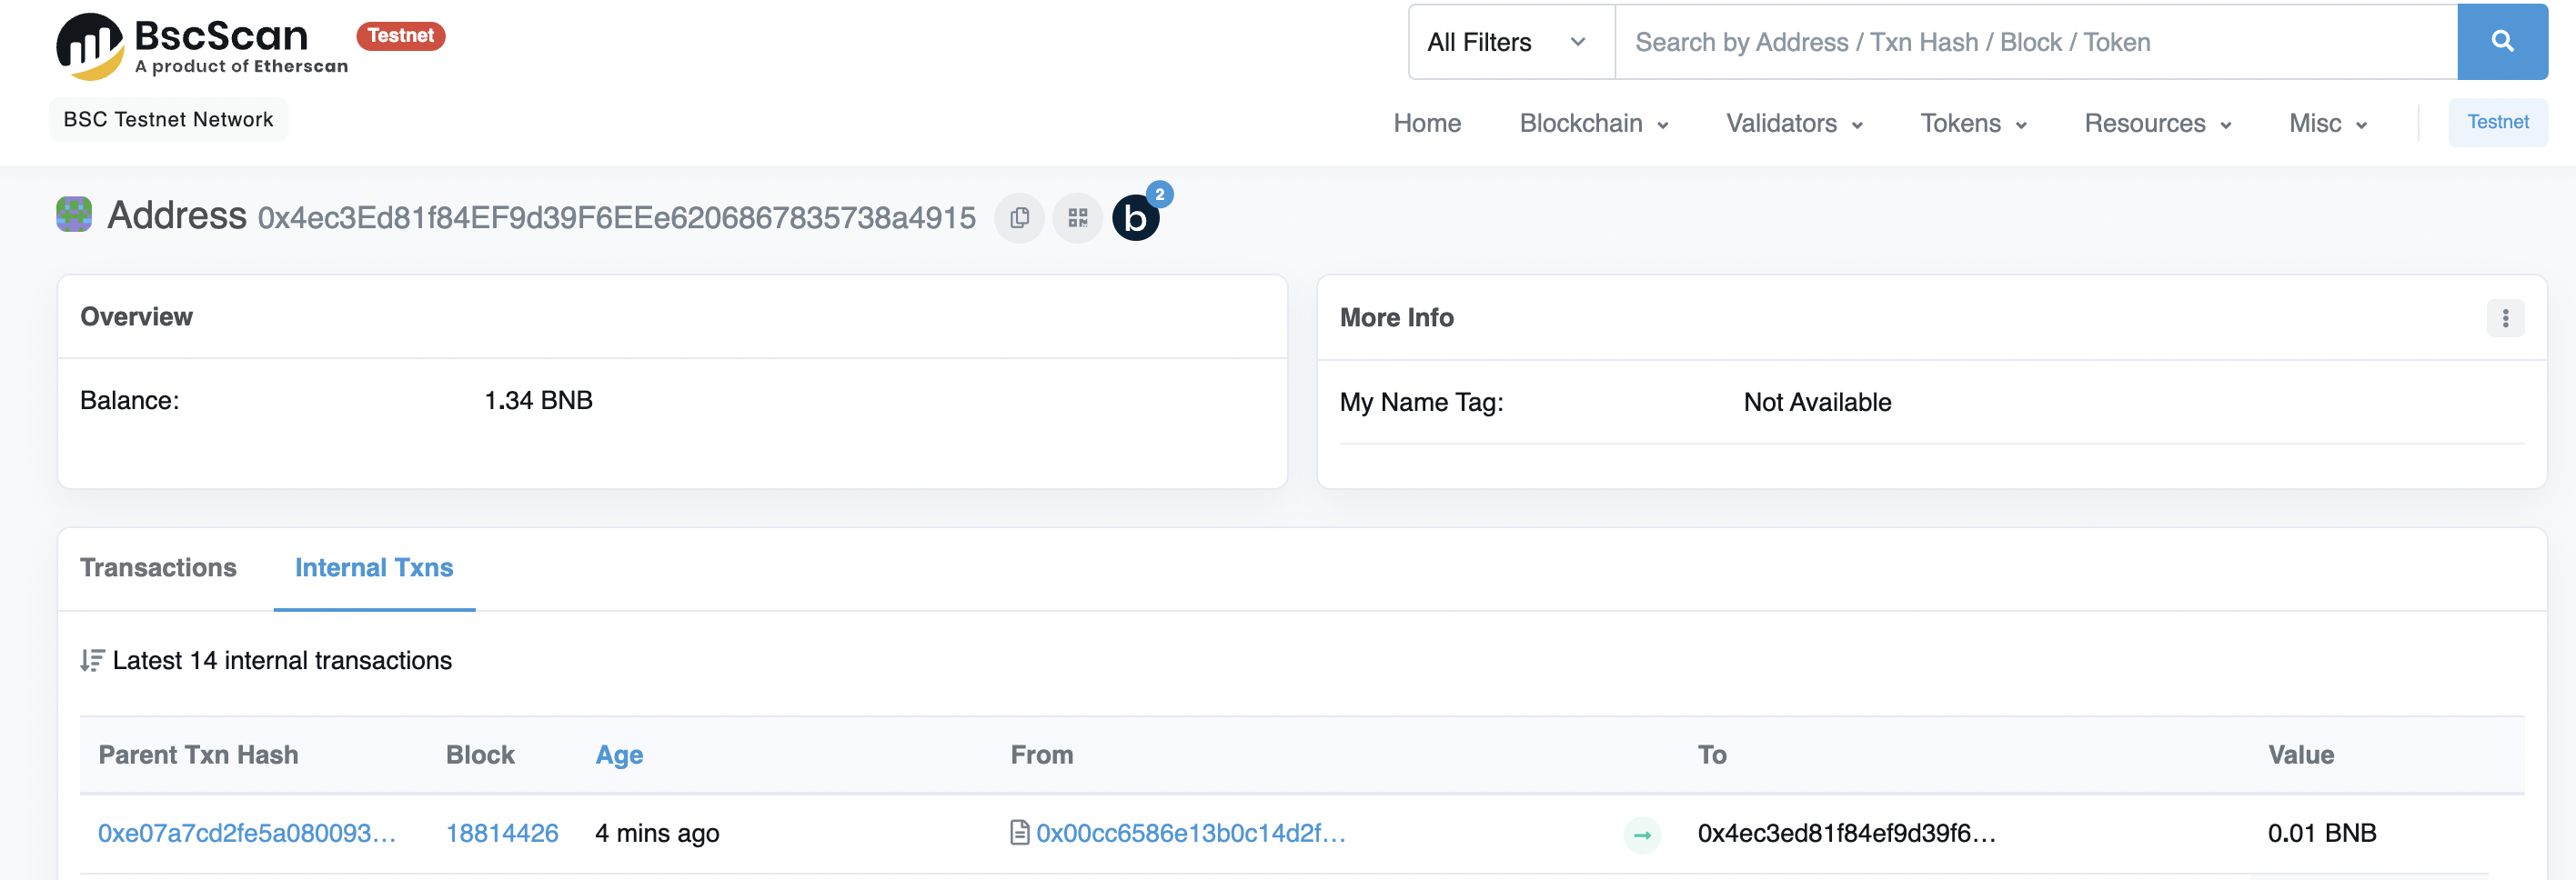Select the Internal Txns tab
Screen dimensions: 2576x880
(x=374, y=568)
